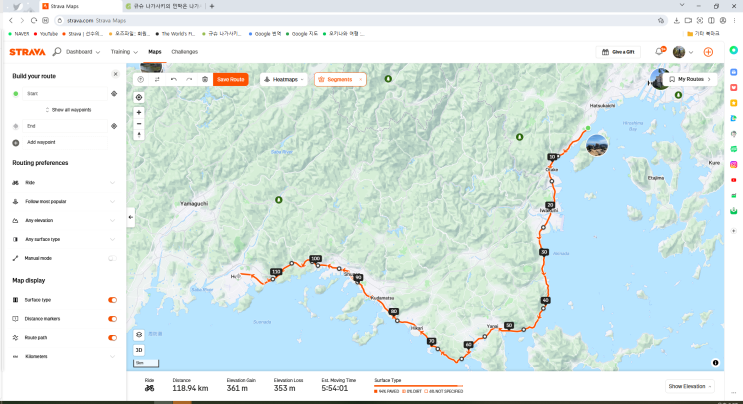
Task: Open browser downloads icon
Action: click(677, 20)
